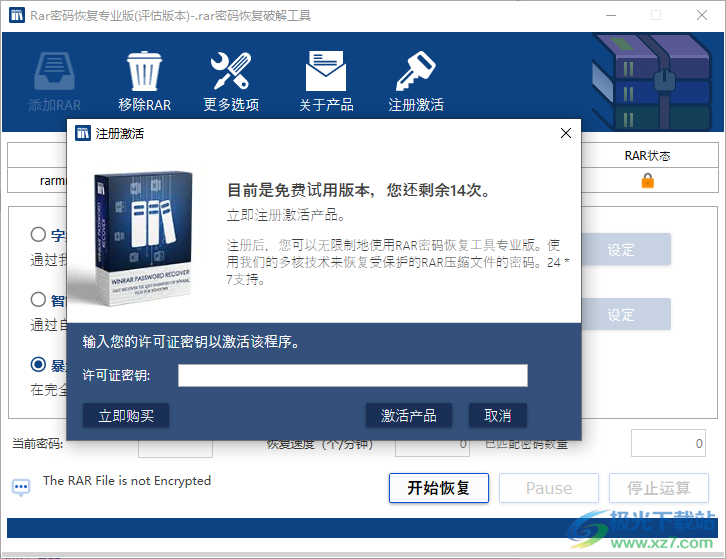Click the Register Activate key icon
This screenshot has width=726, height=559.
[416, 71]
